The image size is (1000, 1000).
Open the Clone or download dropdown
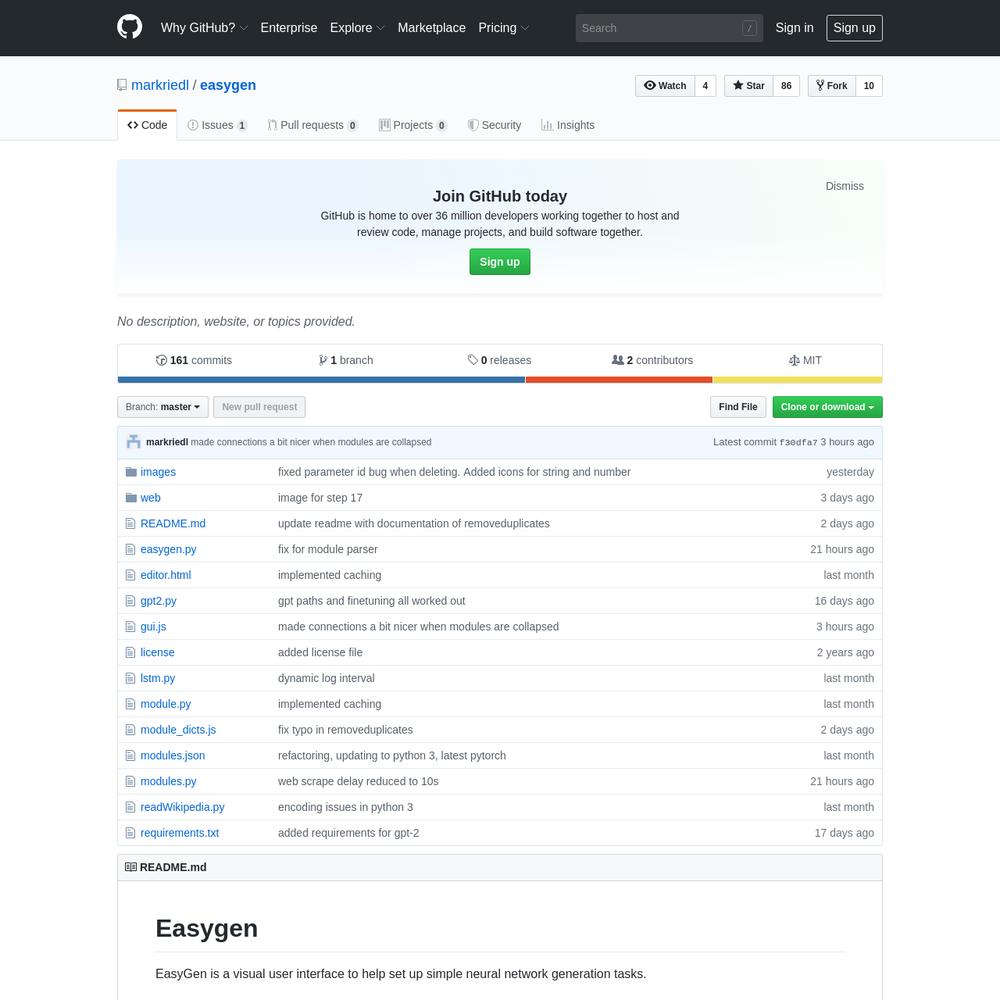click(x=827, y=407)
